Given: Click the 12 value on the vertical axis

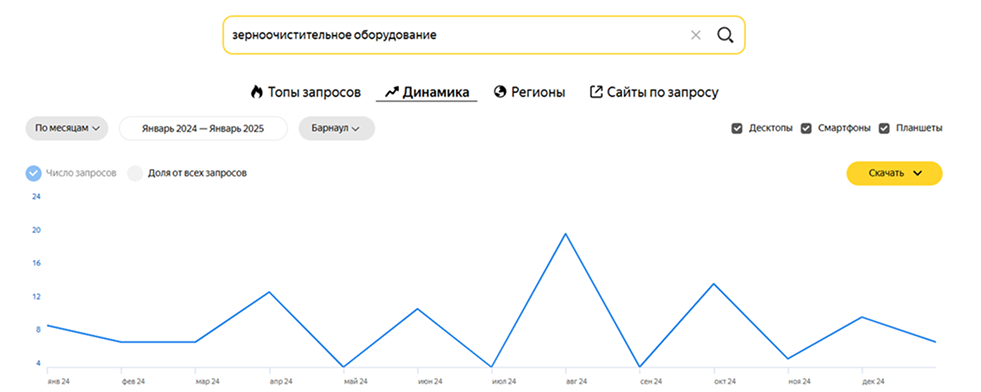Looking at the screenshot, I should [36, 297].
